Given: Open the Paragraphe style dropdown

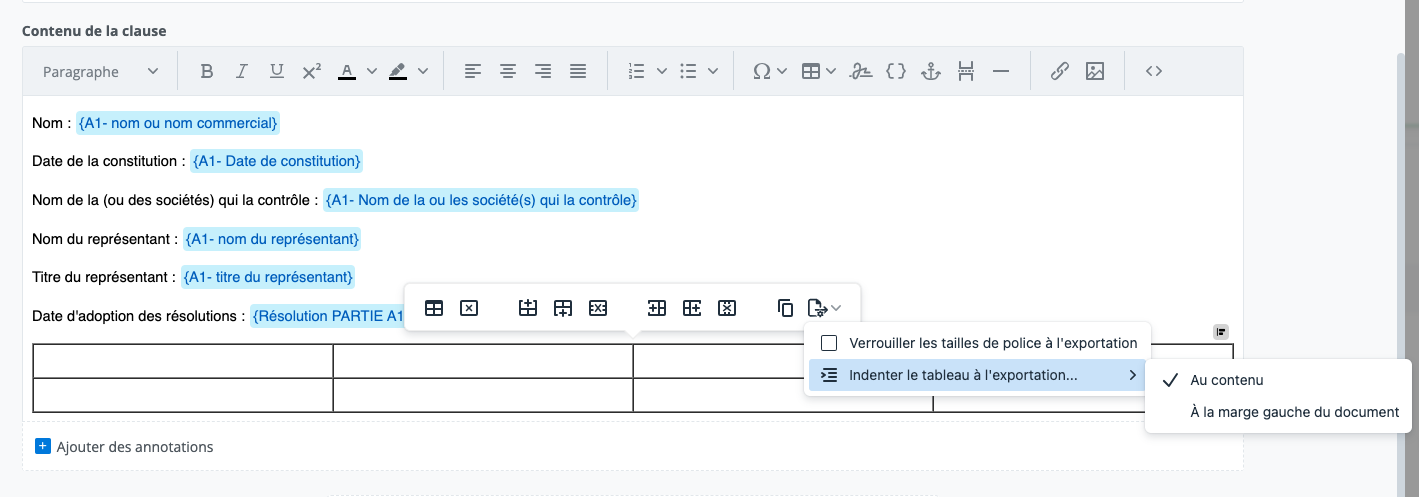Looking at the screenshot, I should [100, 71].
